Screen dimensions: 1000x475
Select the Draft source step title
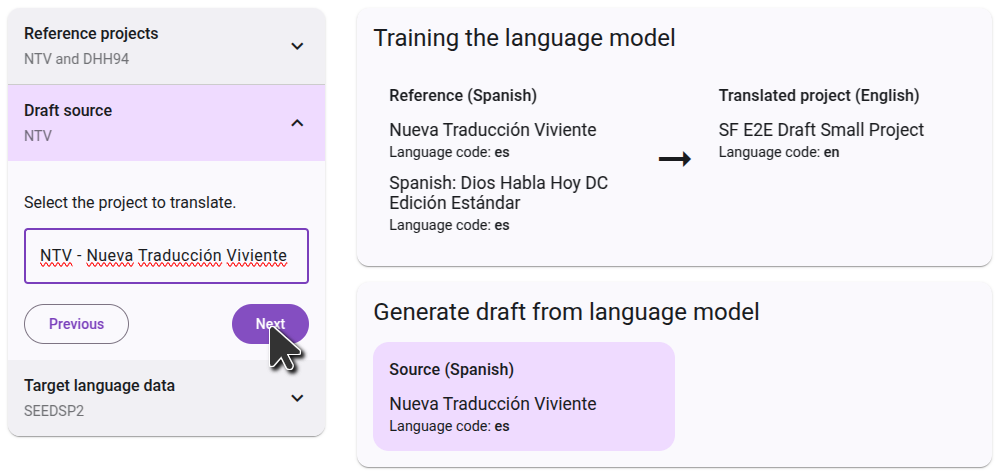coord(68,111)
